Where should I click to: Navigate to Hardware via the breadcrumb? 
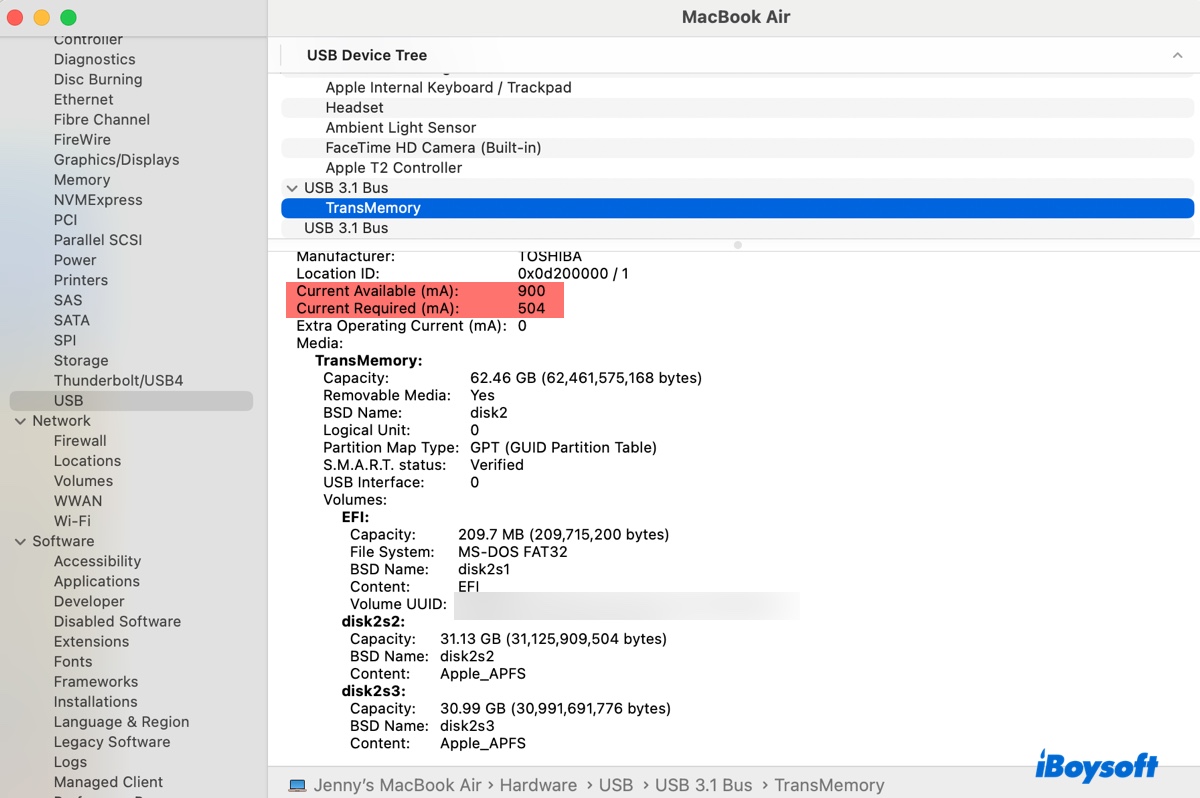(x=538, y=785)
